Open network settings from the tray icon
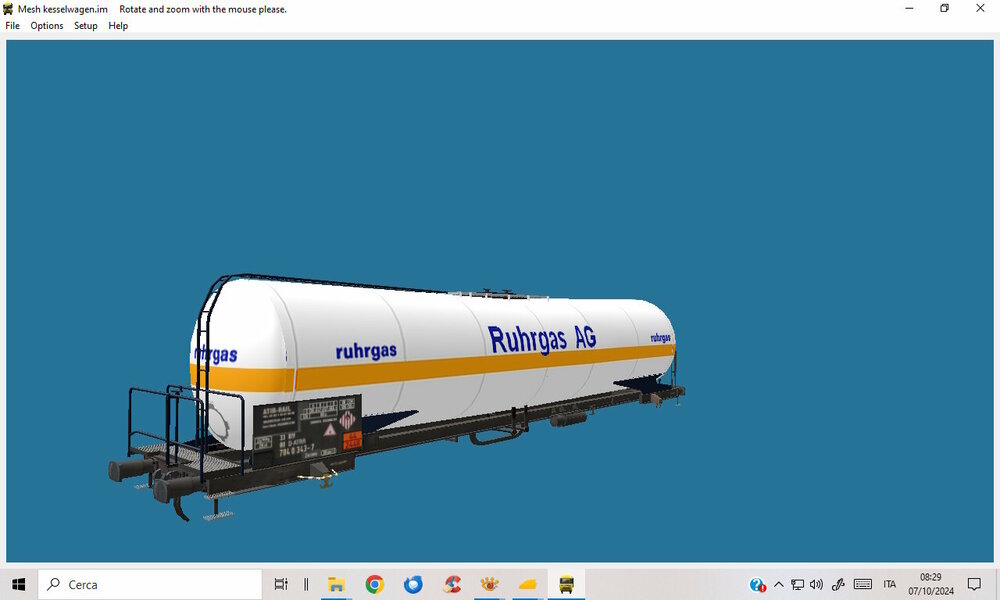 pos(797,584)
